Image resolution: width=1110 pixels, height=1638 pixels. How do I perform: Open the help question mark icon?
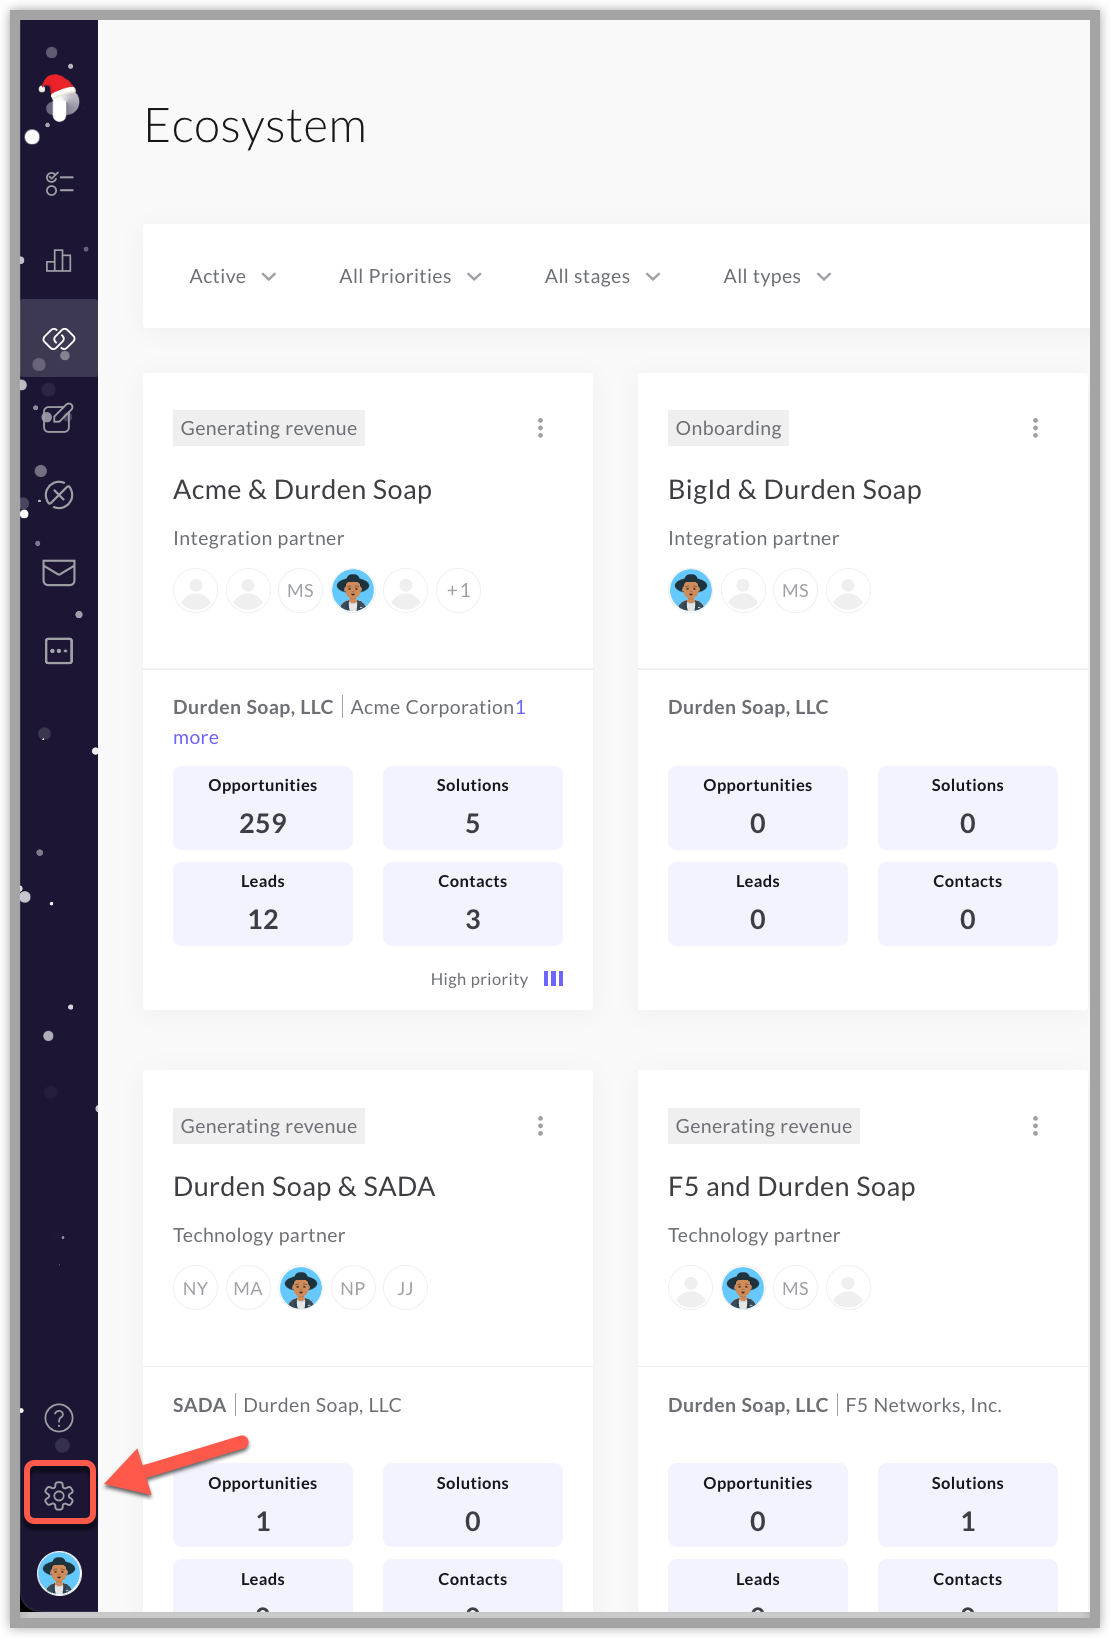59,1417
